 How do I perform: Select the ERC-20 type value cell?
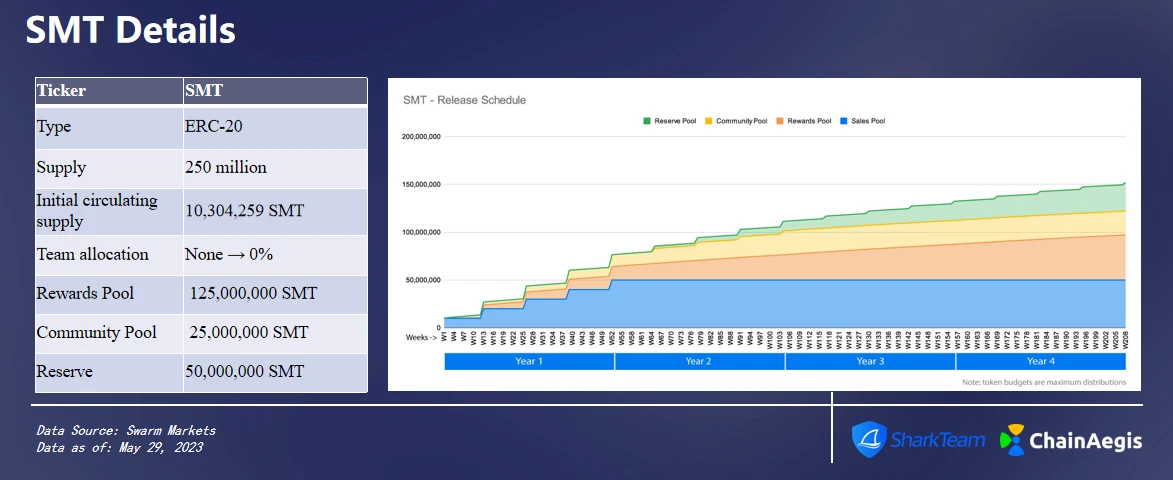275,127
